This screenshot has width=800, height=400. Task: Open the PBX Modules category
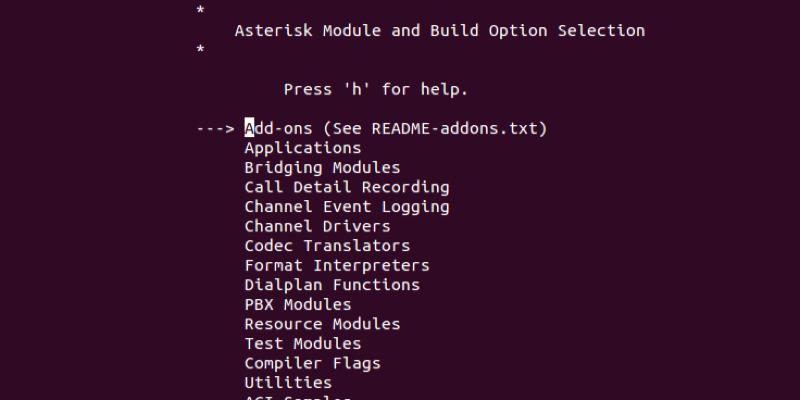tap(298, 304)
